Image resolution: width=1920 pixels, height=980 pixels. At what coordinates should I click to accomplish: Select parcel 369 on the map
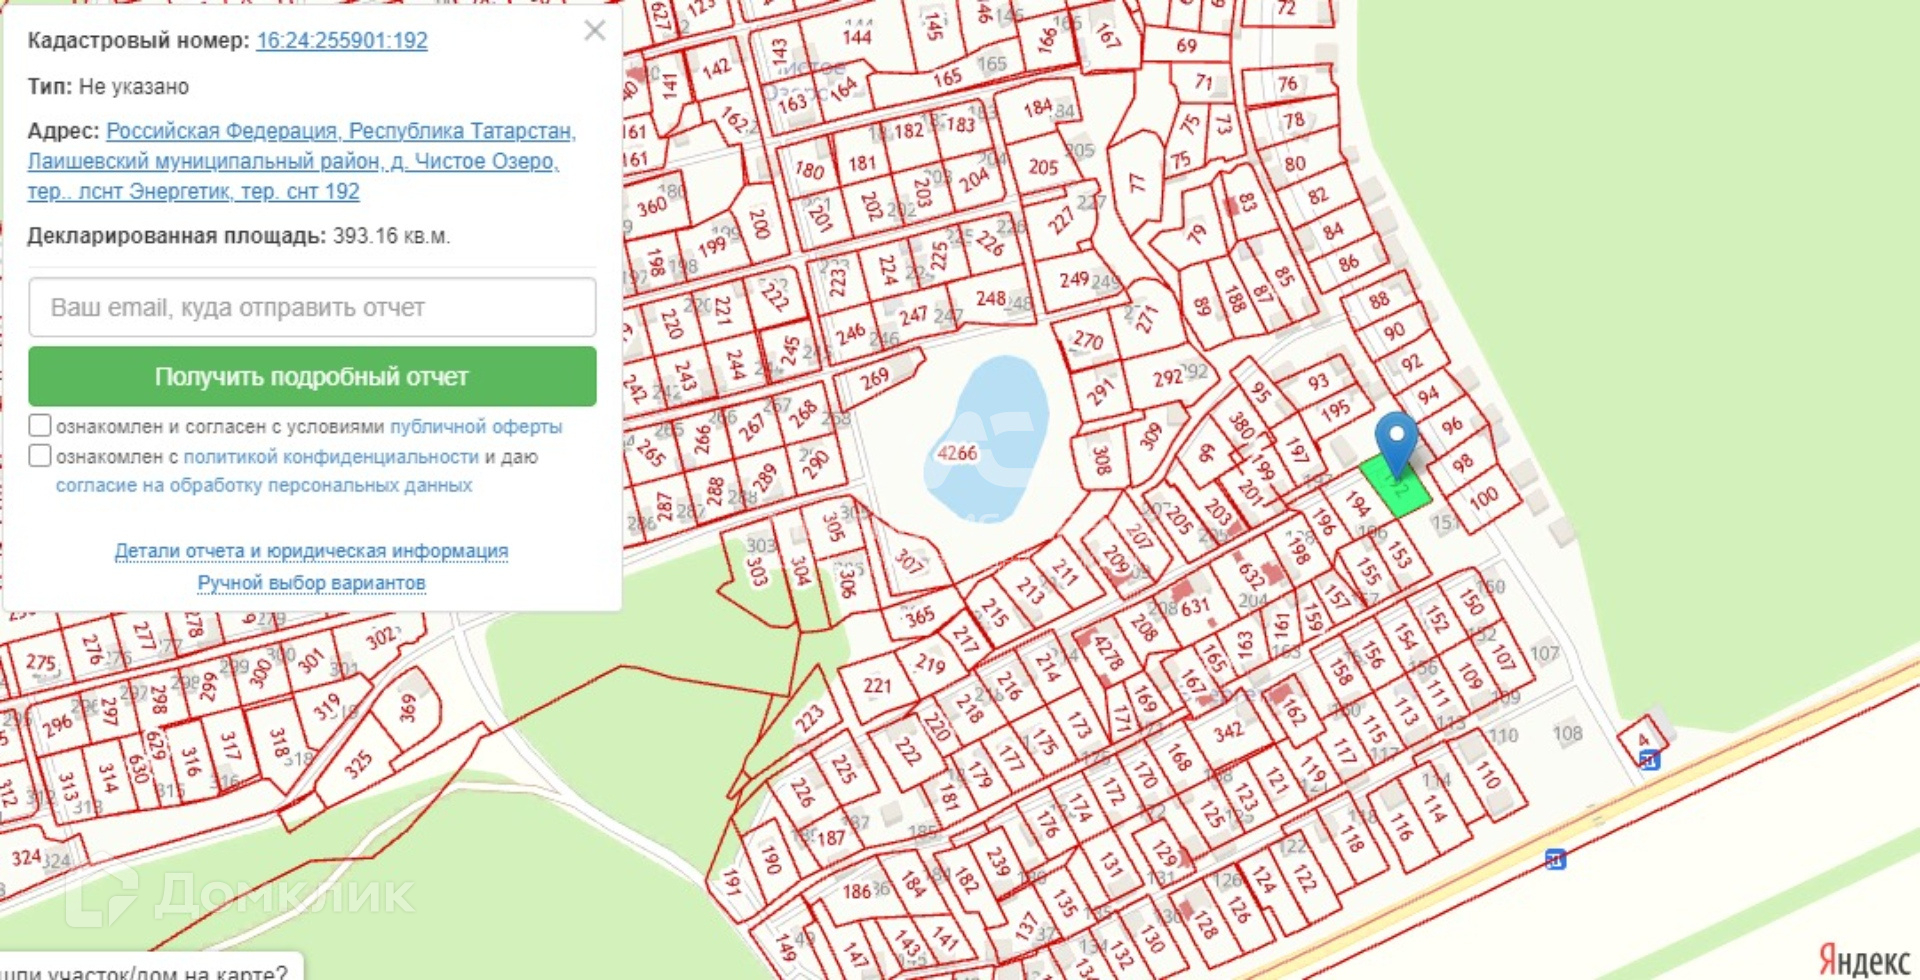point(406,709)
